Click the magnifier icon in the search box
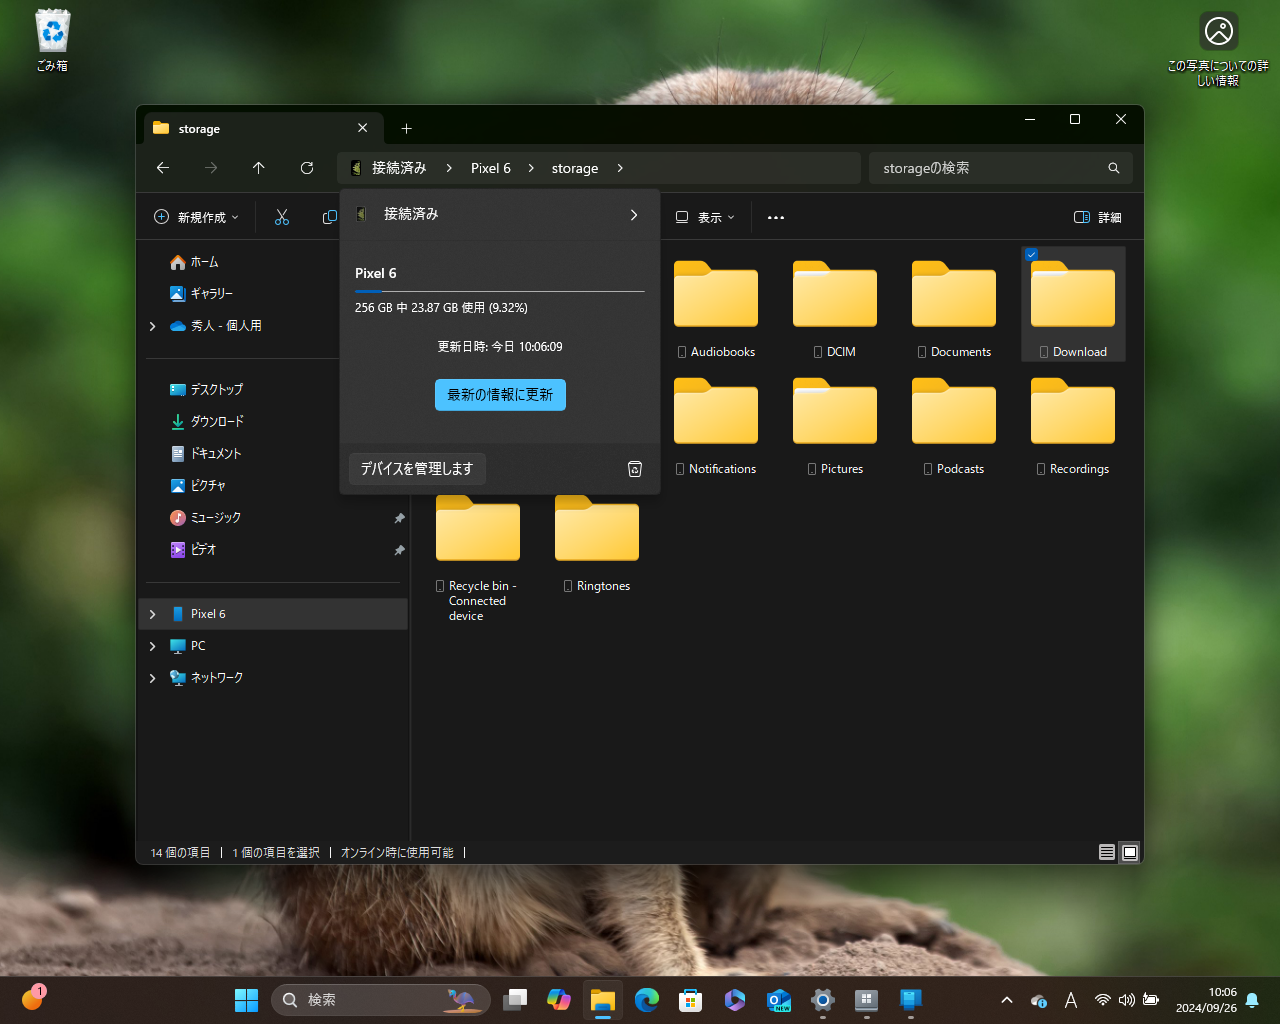 coord(1114,168)
